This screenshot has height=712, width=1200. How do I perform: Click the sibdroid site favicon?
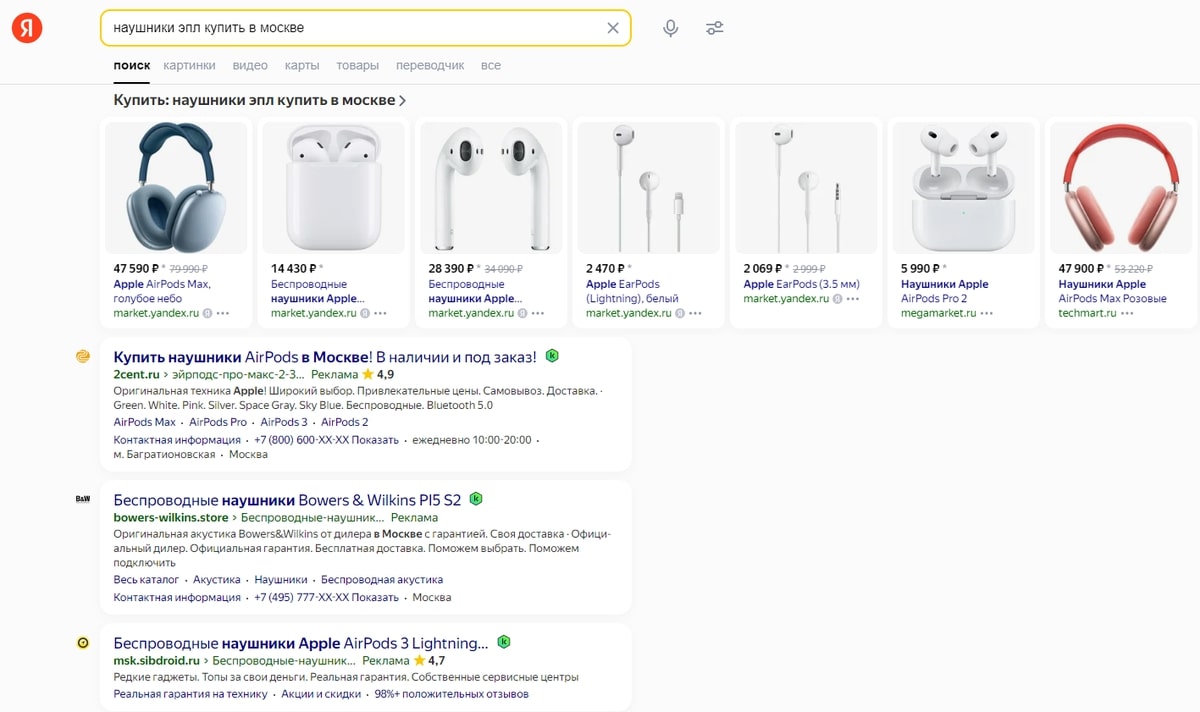[84, 642]
